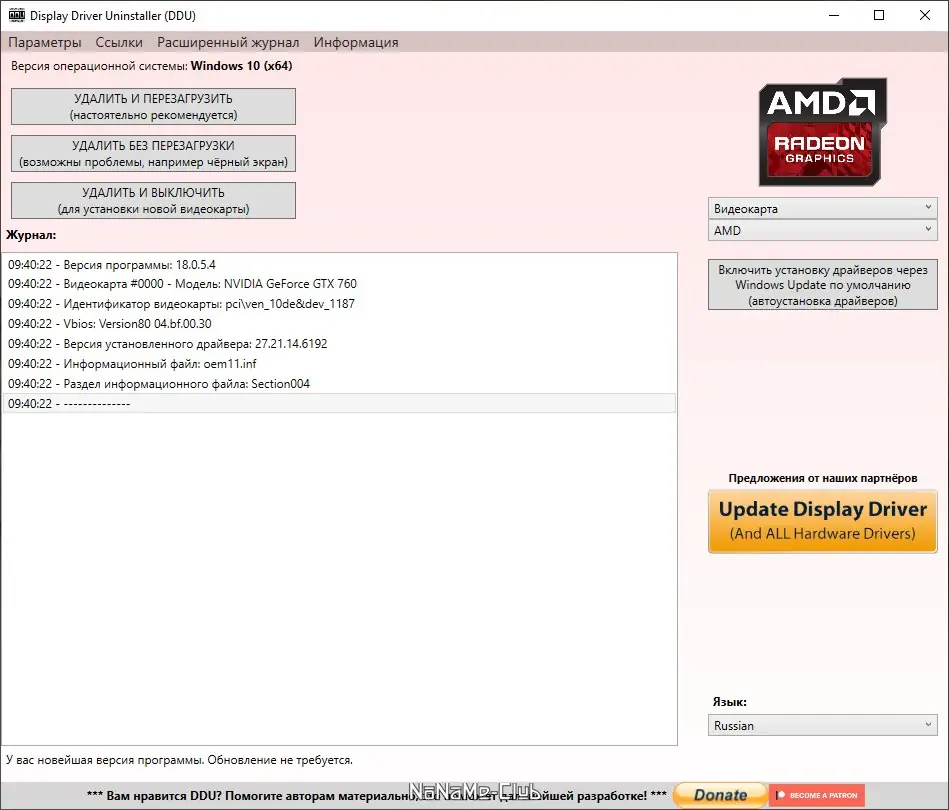The height and width of the screenshot is (810, 949).
Task: Select log line NVIDIA GeForce GTX 760
Action: pyautogui.click(x=339, y=283)
